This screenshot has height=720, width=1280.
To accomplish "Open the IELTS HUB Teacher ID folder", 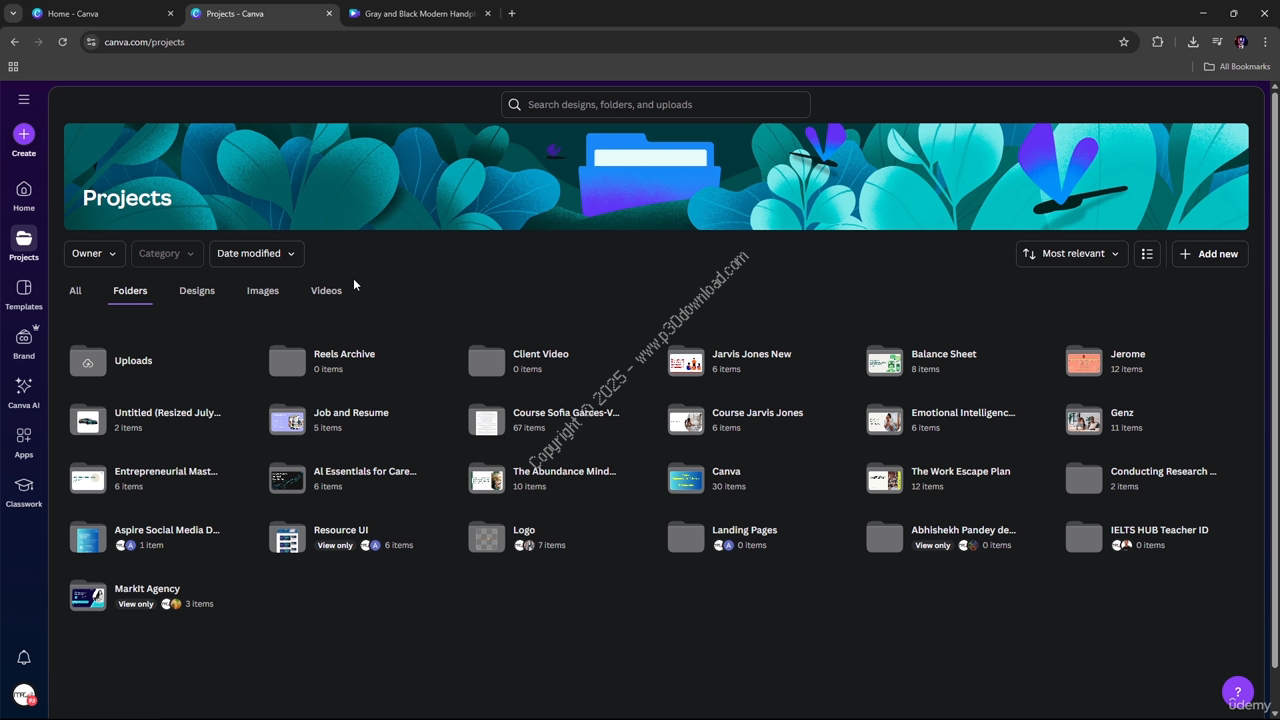I will tap(1138, 537).
